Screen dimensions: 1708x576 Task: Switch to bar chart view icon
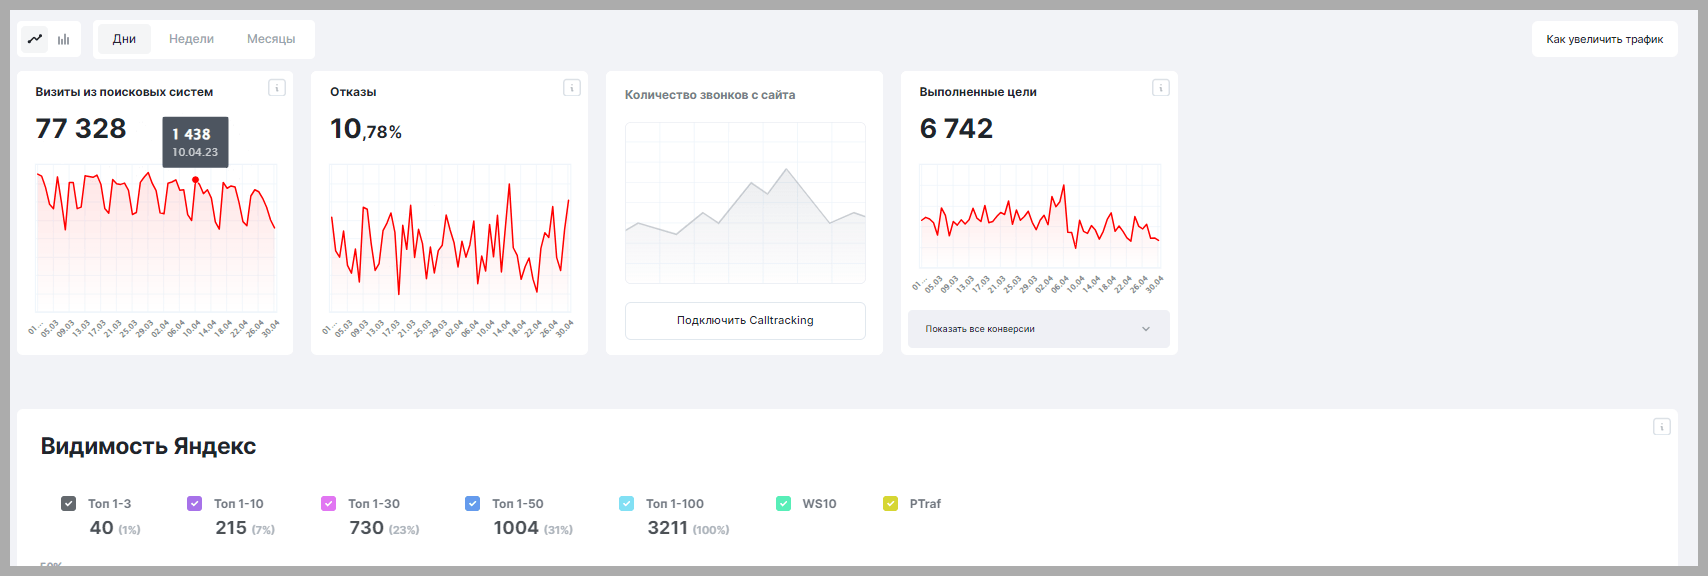[64, 39]
